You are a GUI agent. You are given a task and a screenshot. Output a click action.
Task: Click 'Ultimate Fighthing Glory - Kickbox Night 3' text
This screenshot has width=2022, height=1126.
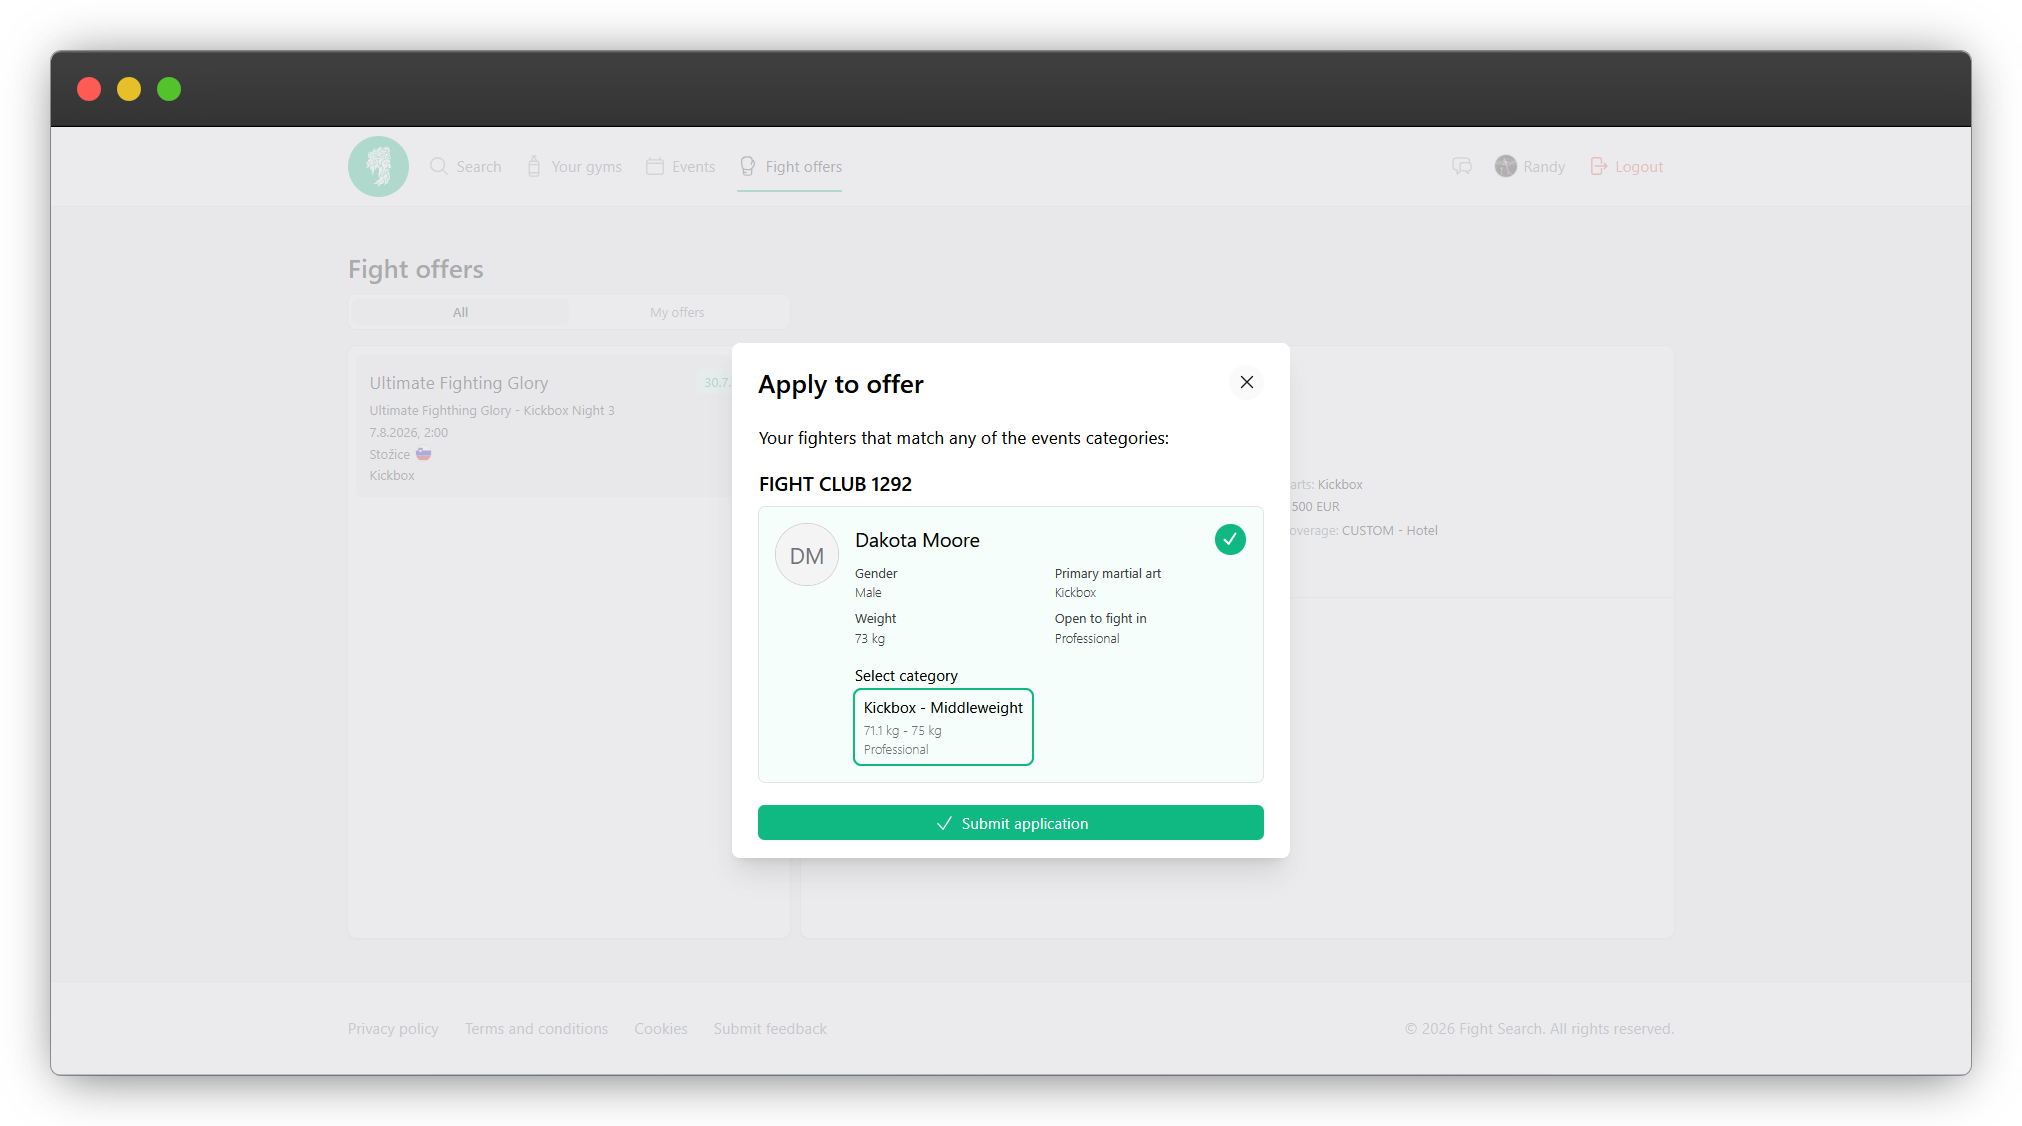492,410
